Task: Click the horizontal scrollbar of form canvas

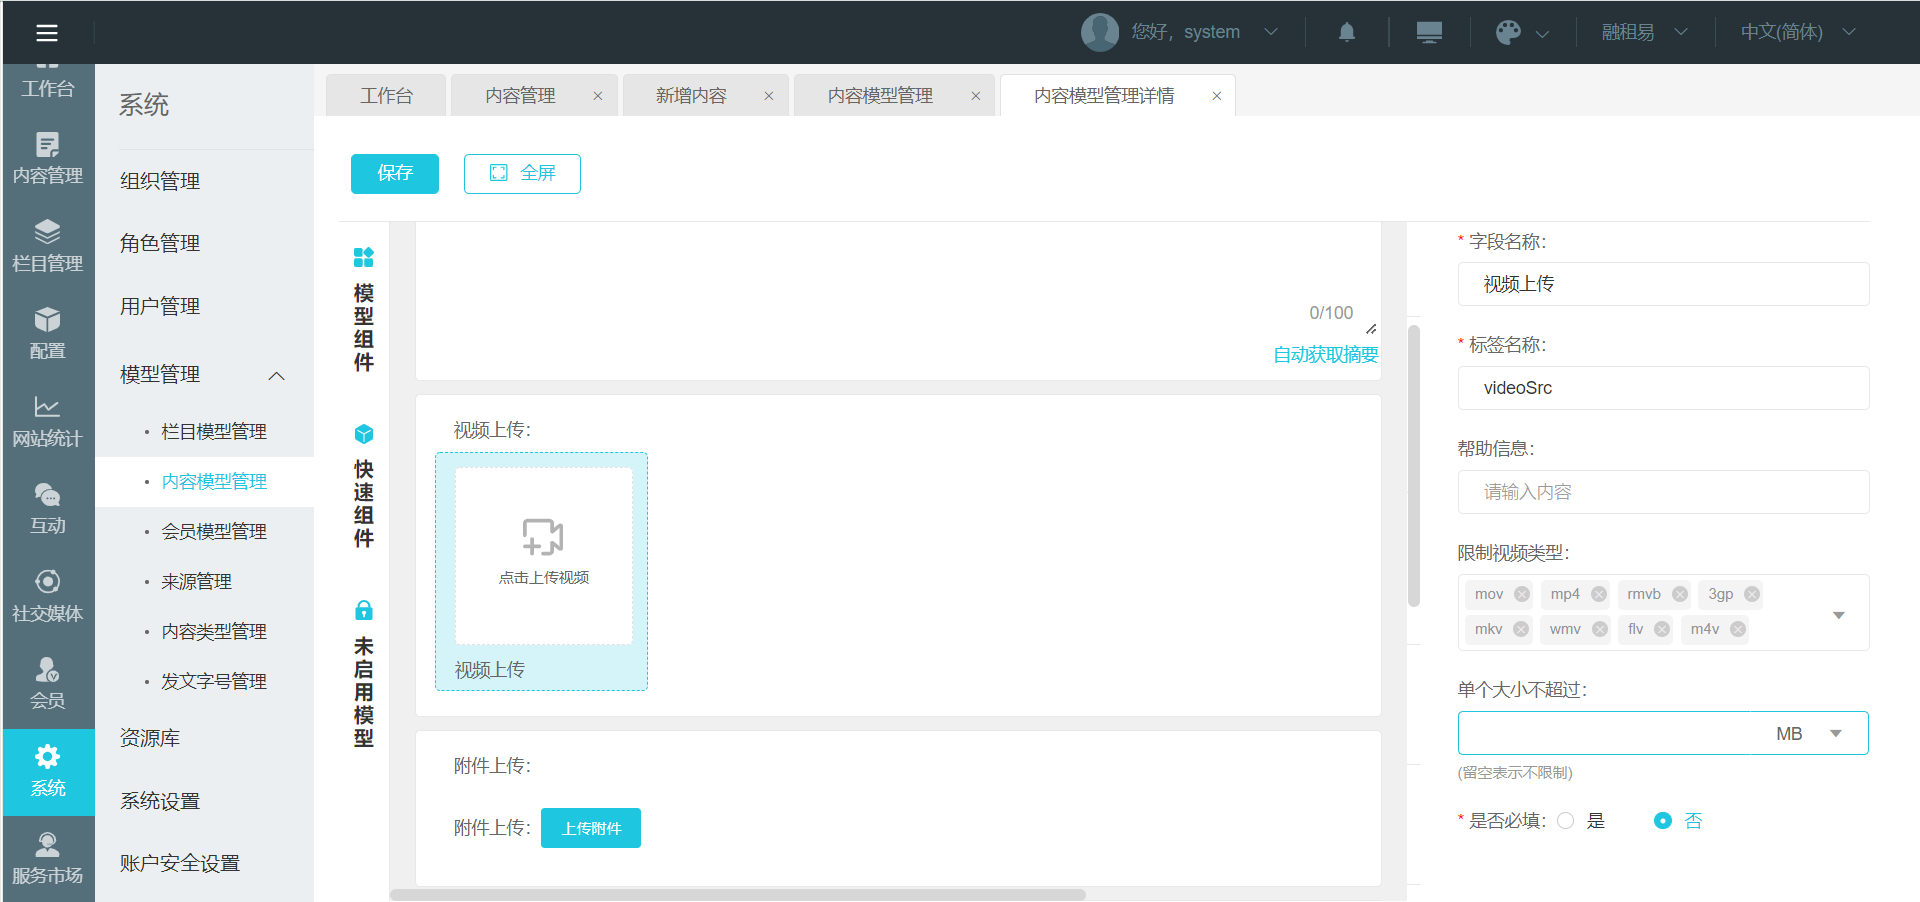Action: (738, 895)
